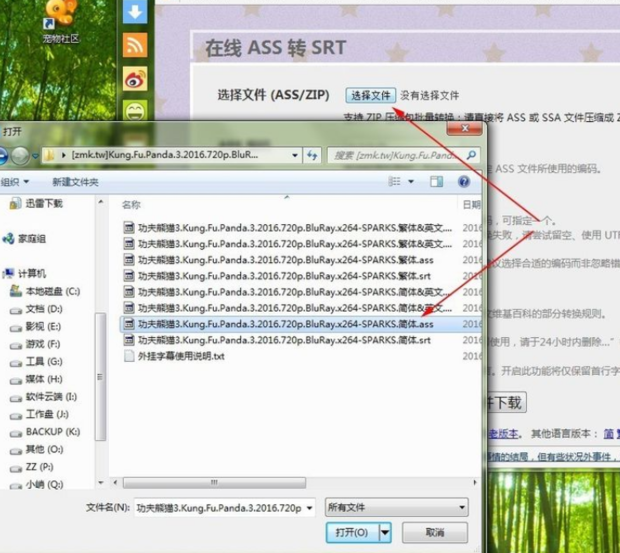Viewport: 620px width, 553px height.
Task: Open 工作盘 (J:) drive
Action: (x=40, y=414)
